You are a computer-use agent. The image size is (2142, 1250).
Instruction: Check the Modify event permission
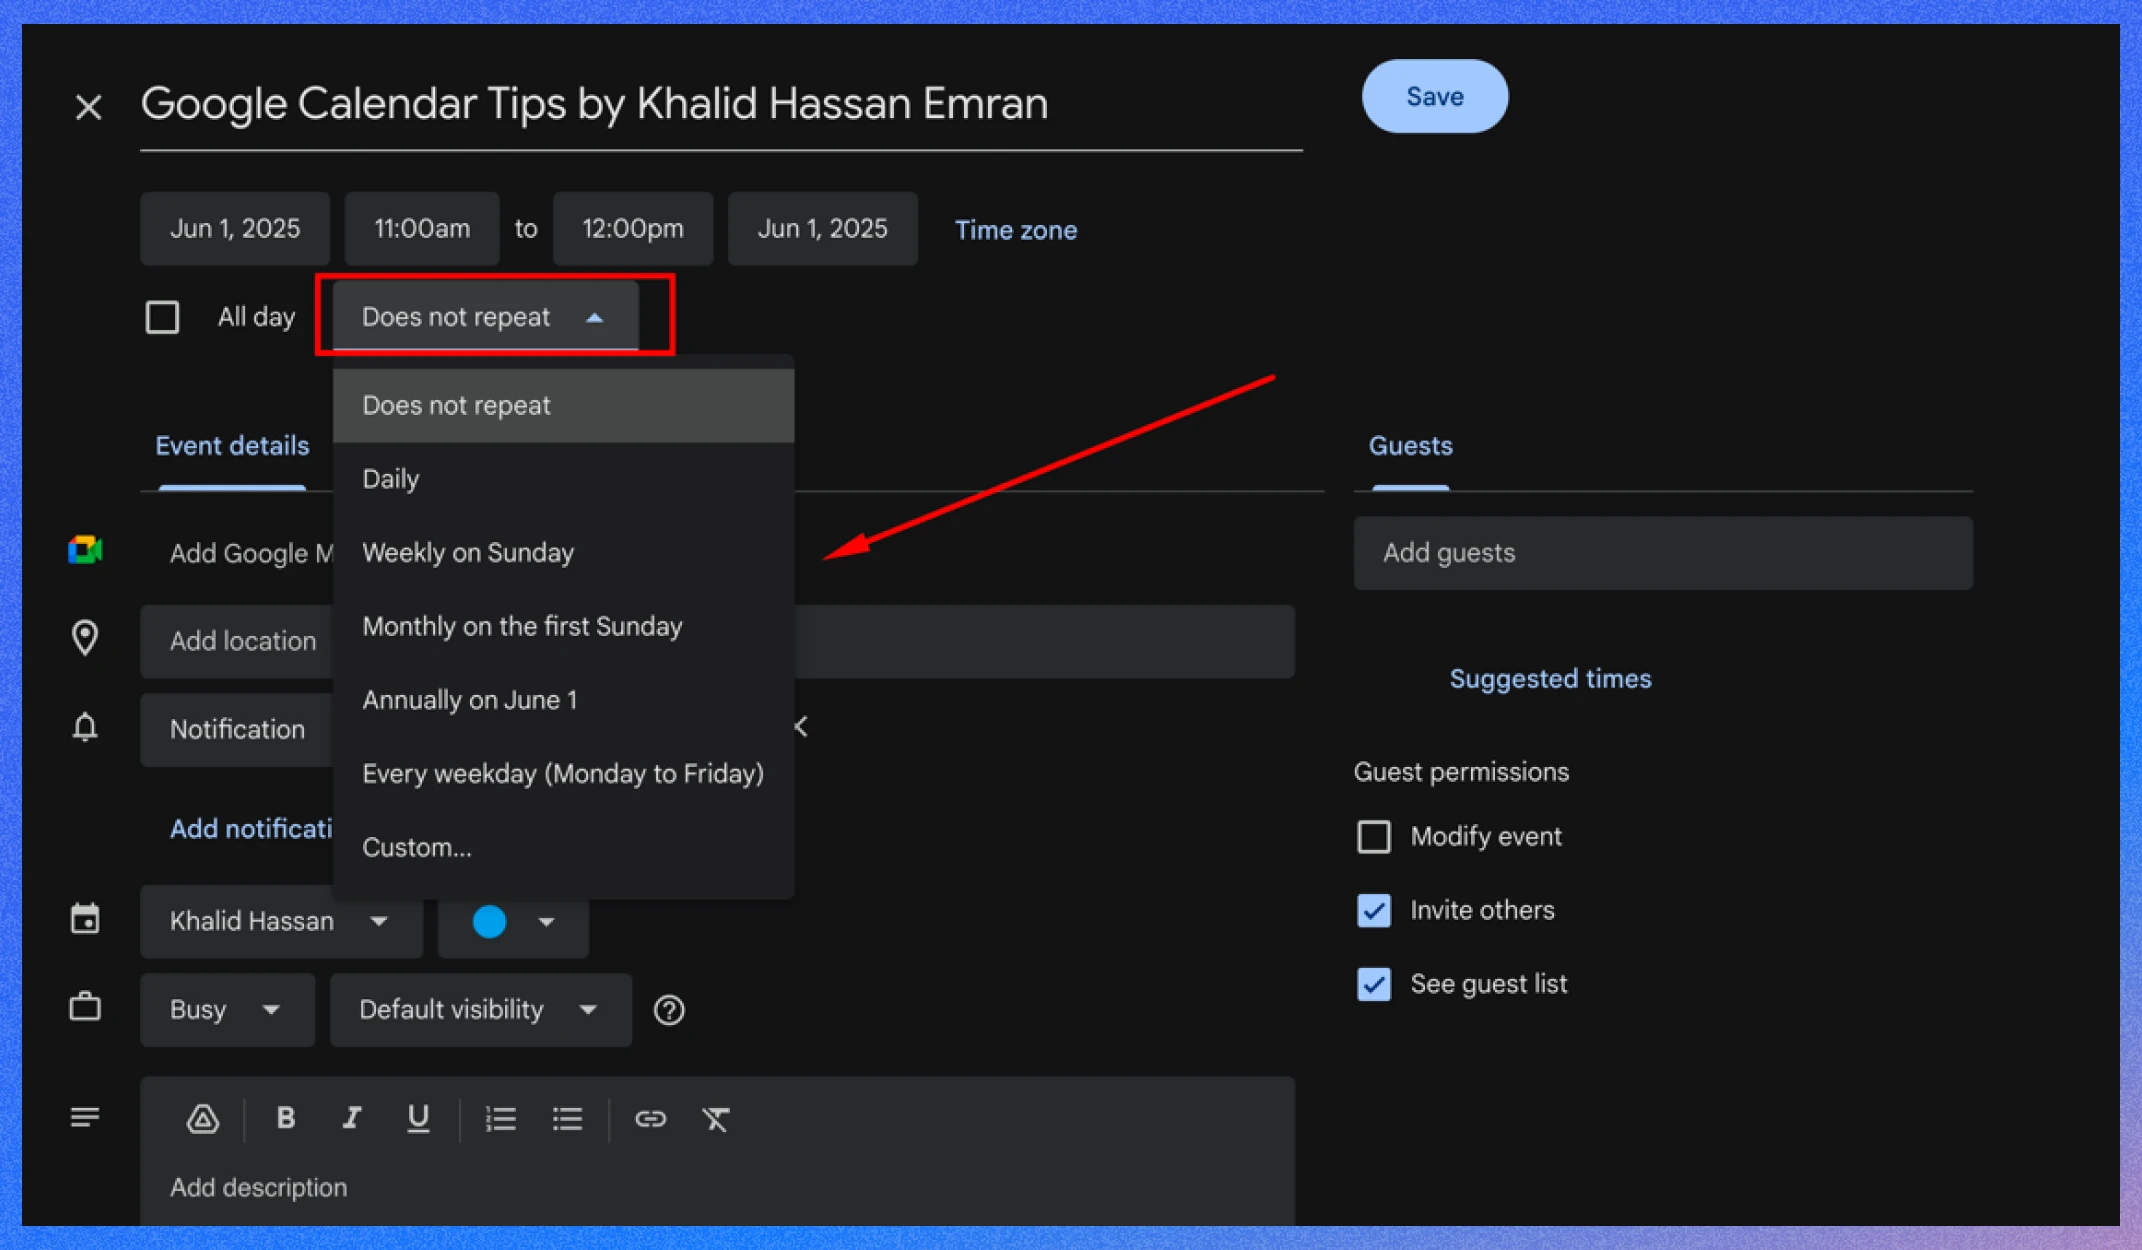1373,836
